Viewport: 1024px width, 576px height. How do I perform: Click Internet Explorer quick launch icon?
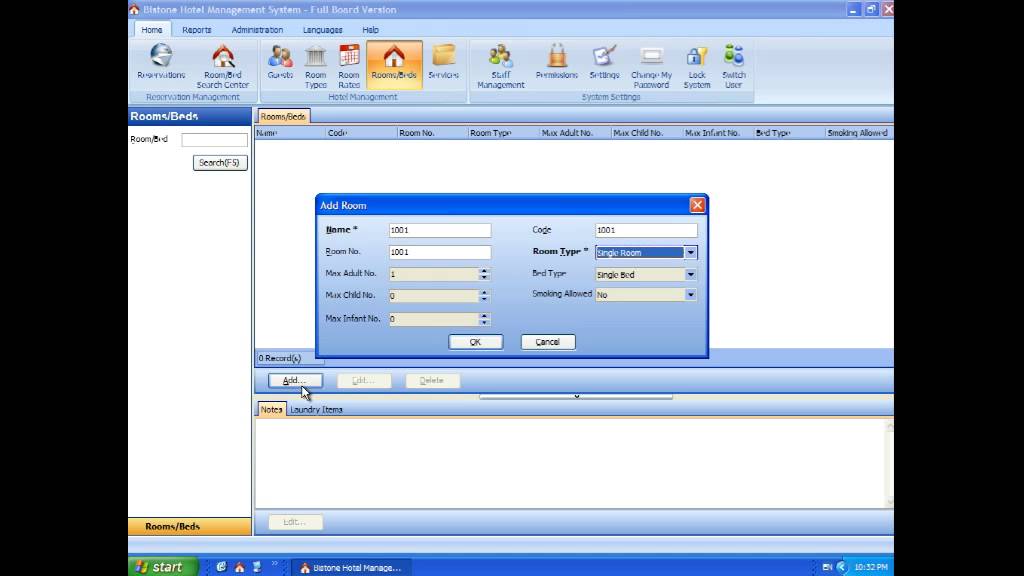(x=221, y=567)
